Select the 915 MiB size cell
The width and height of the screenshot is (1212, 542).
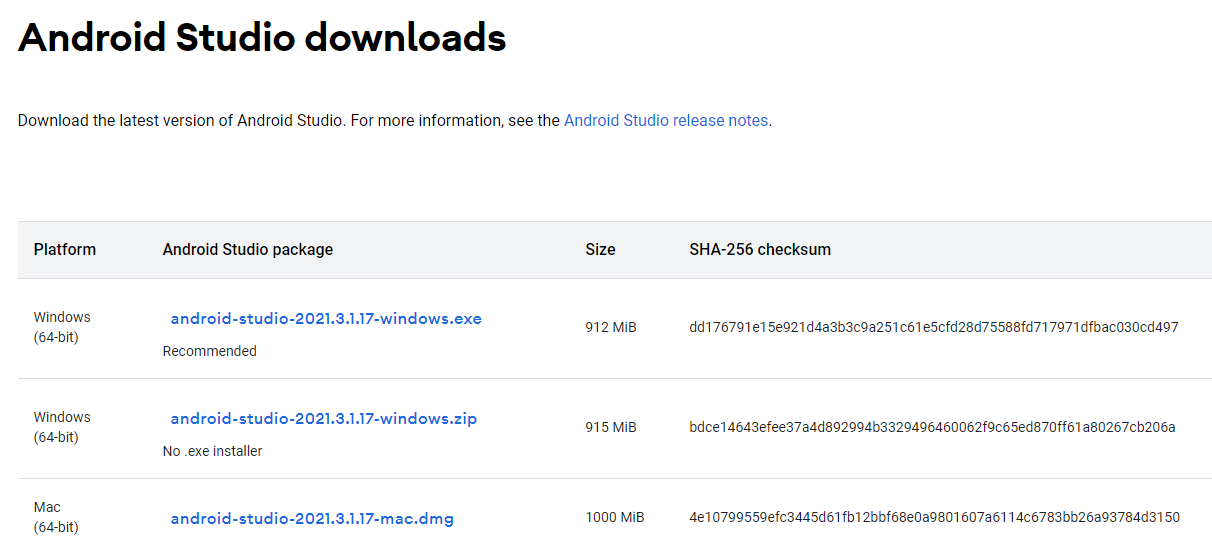[611, 427]
